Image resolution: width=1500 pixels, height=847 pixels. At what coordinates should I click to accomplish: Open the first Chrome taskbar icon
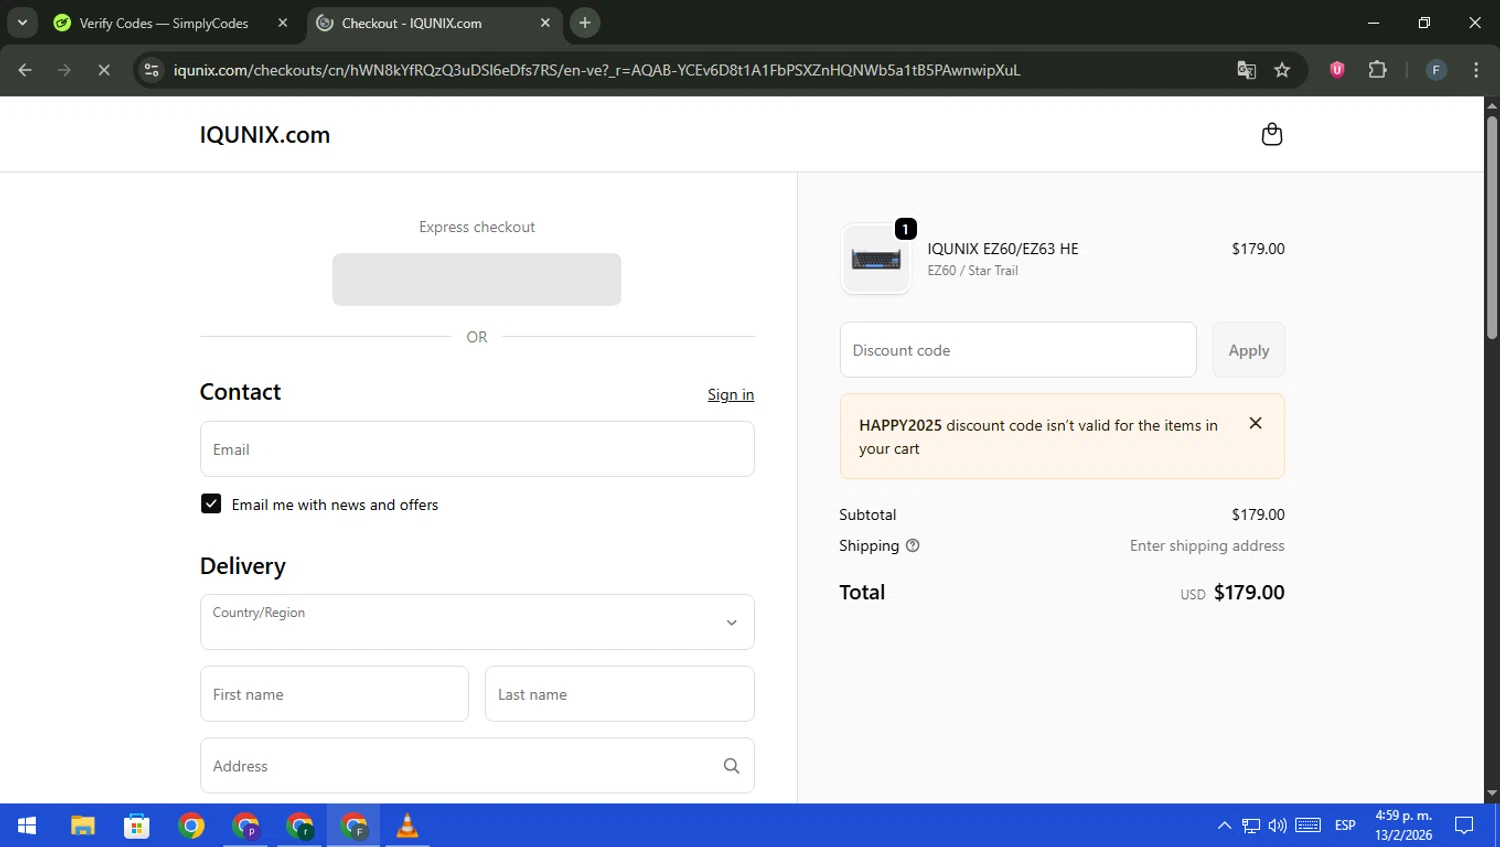(191, 826)
